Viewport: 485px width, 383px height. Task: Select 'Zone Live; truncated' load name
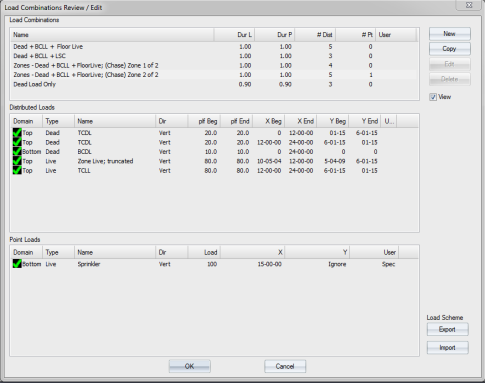tap(105, 161)
